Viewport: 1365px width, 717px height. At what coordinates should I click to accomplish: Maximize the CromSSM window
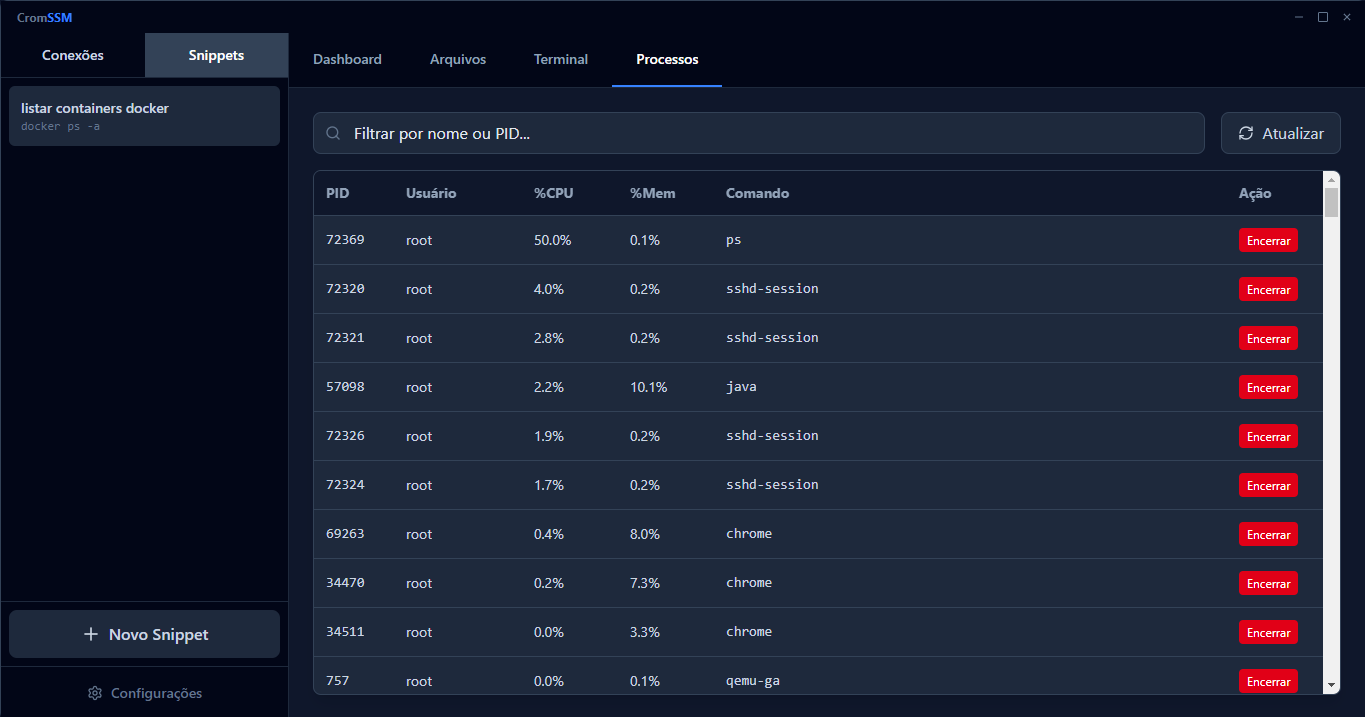pos(1322,17)
